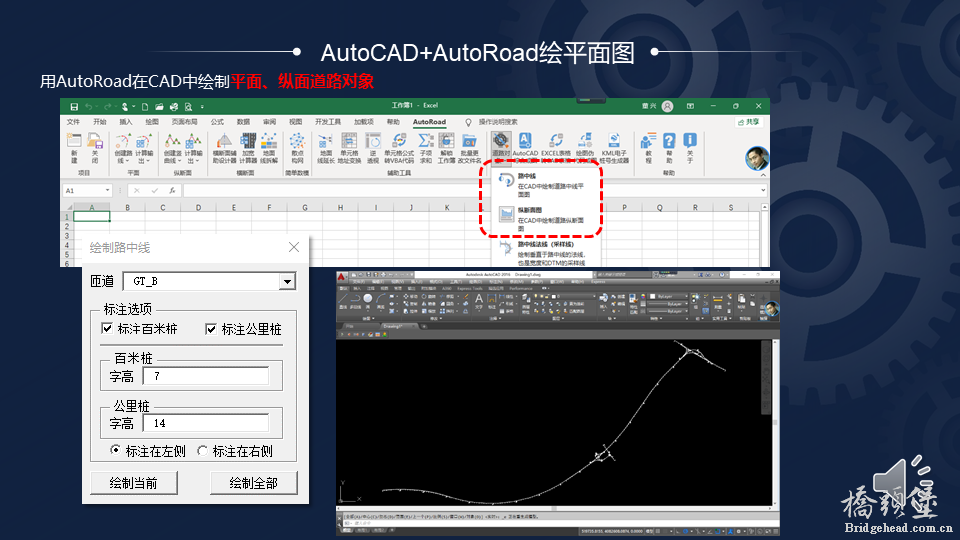The height and width of the screenshot is (540, 960).
Task: Switch to the 开始 ribbon tab
Action: coord(100,122)
